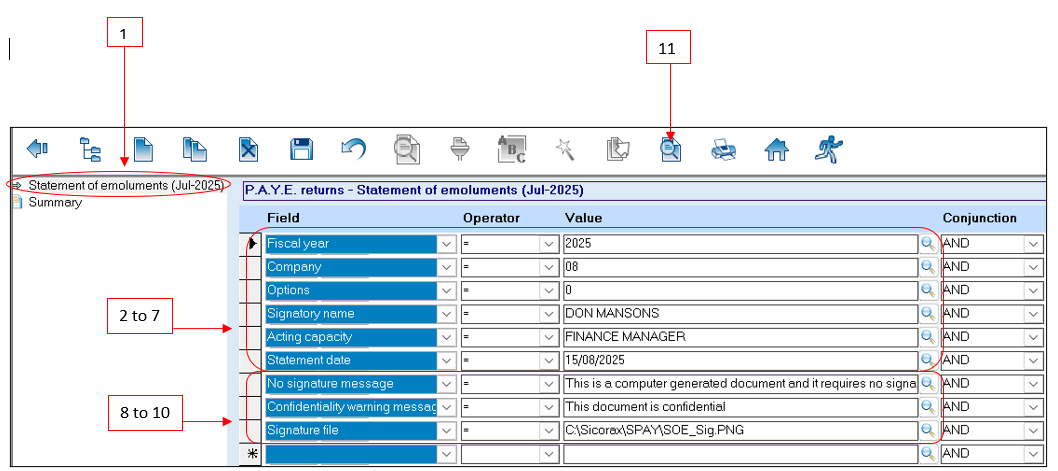
Task: Expand the Statement date field dropdown
Action: [447, 360]
